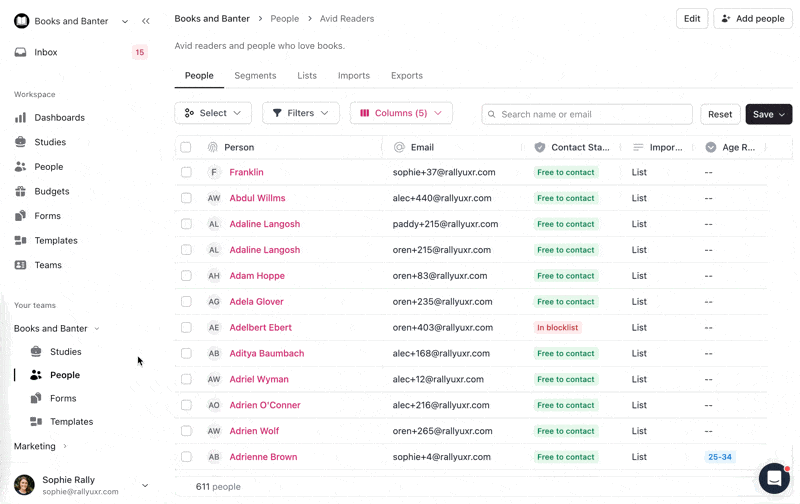The image size is (800, 504).
Task: Click the Workspace Studies briefcase icon
Action: click(20, 142)
